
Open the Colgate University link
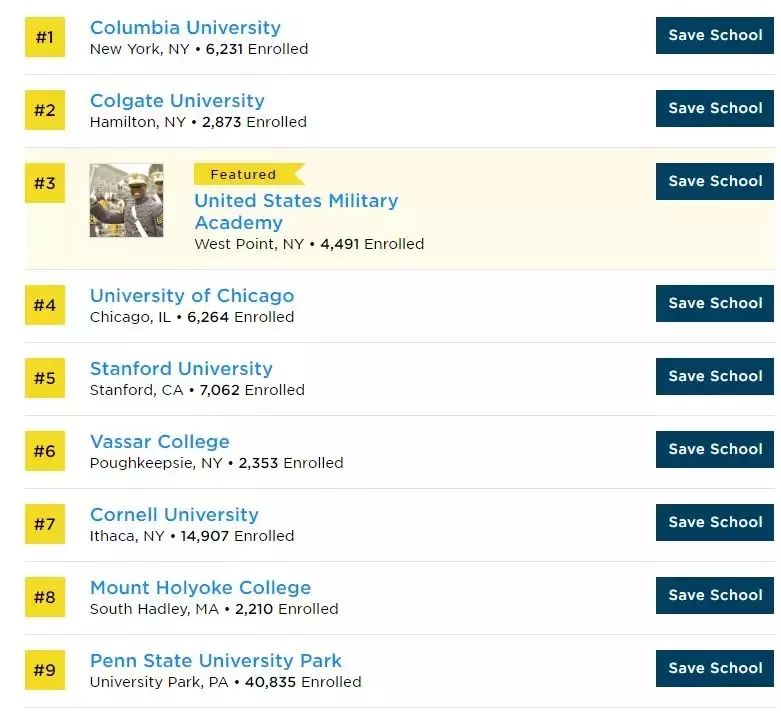[x=177, y=101]
